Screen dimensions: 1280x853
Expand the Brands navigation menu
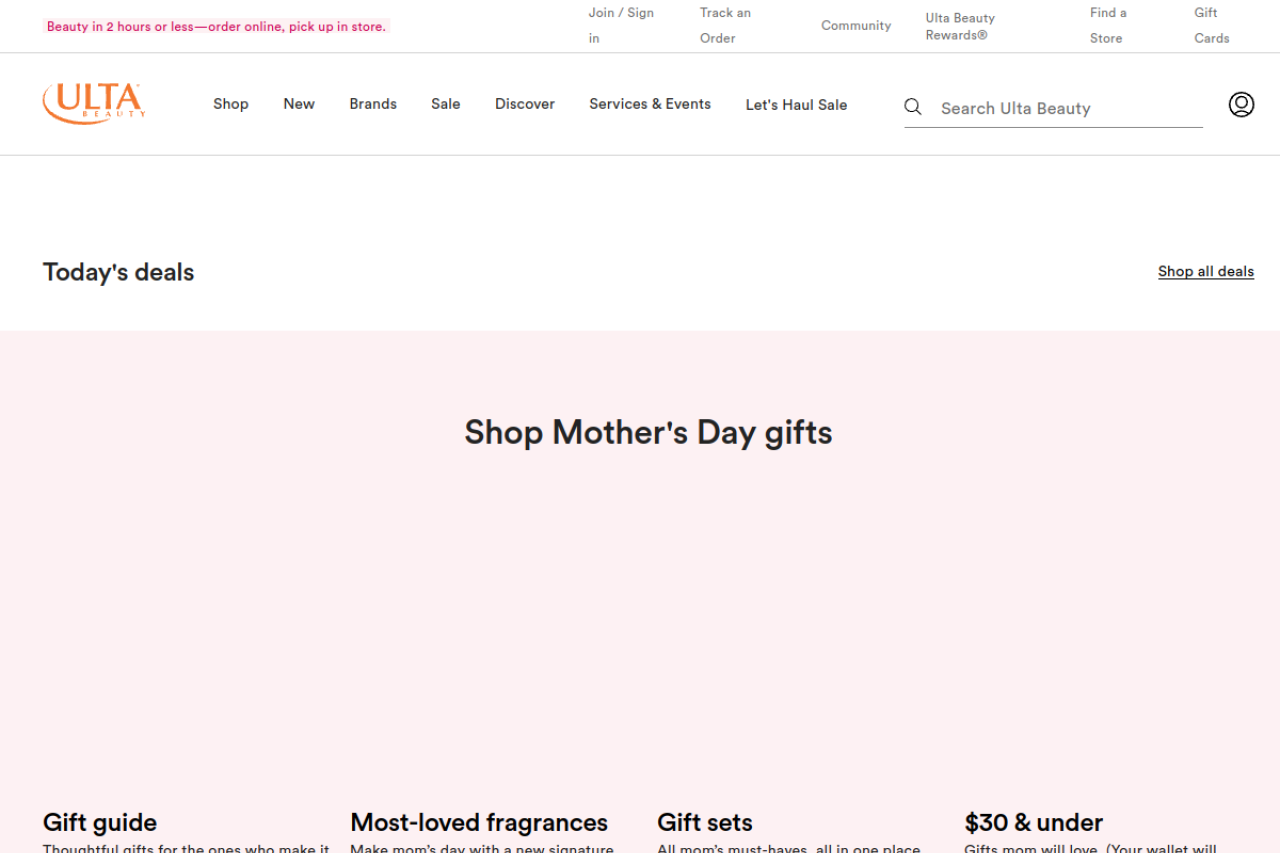click(373, 104)
